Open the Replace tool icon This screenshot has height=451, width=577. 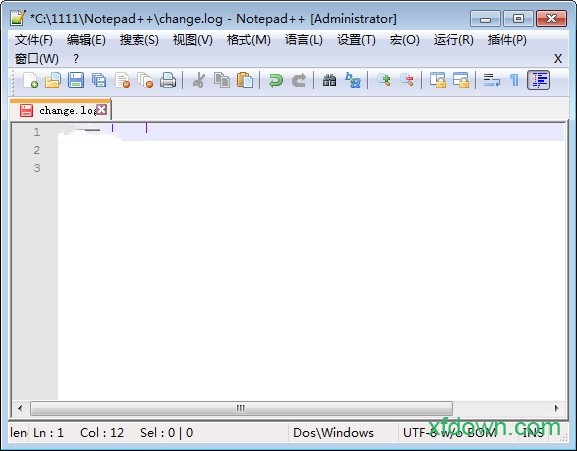[x=353, y=80]
